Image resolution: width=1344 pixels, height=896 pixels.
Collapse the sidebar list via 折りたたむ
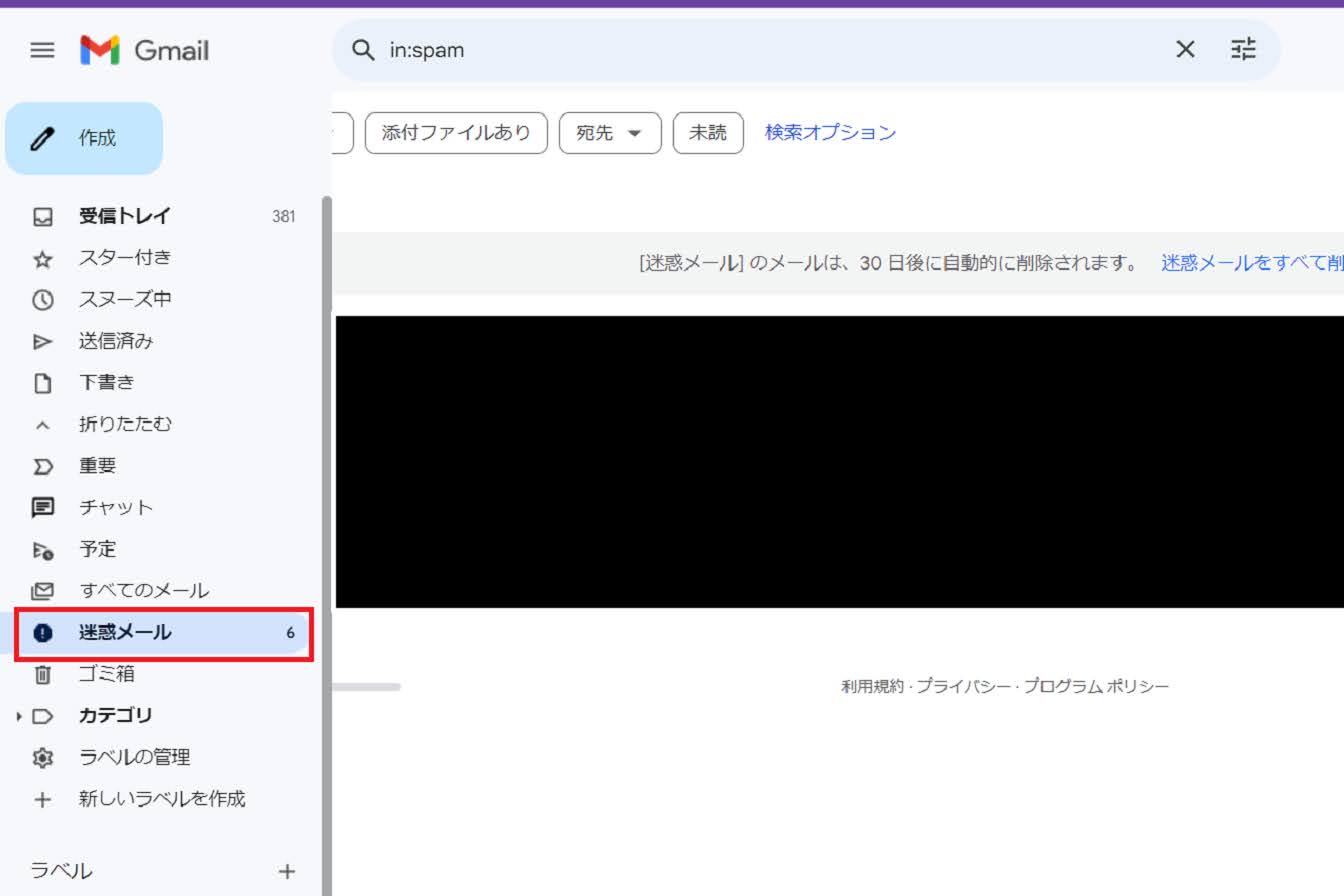(x=125, y=424)
